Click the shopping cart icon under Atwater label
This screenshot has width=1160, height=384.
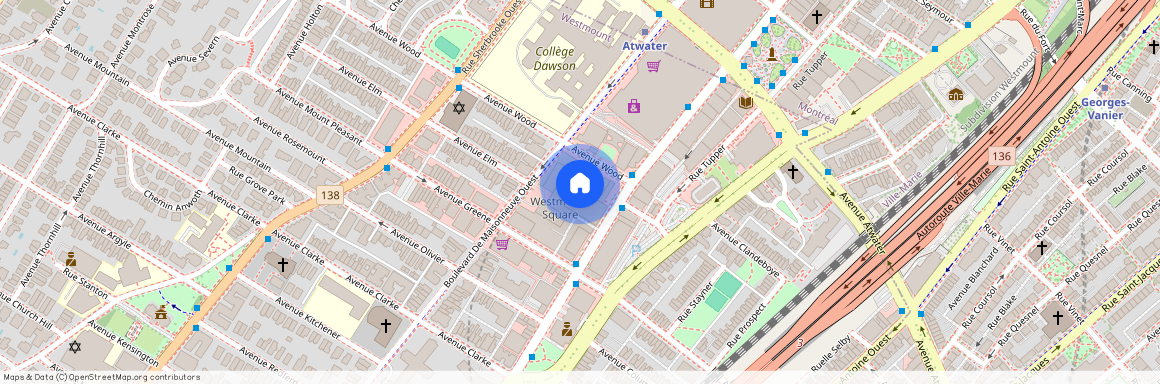(x=653, y=67)
